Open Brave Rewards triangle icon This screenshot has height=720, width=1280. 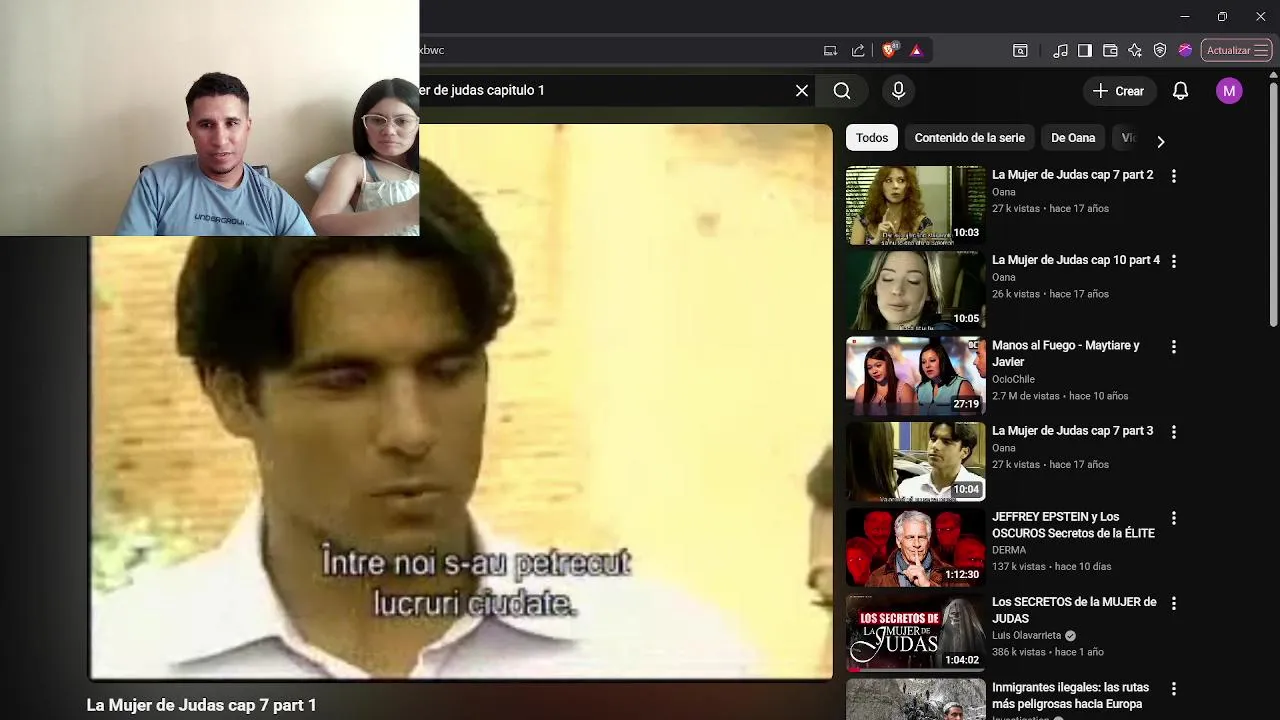click(x=916, y=50)
